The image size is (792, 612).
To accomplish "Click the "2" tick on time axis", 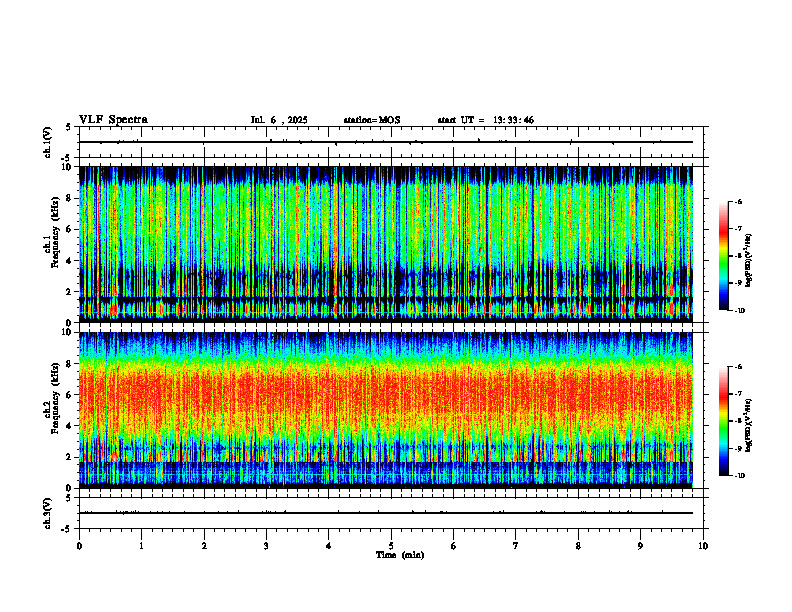I will click(x=204, y=546).
